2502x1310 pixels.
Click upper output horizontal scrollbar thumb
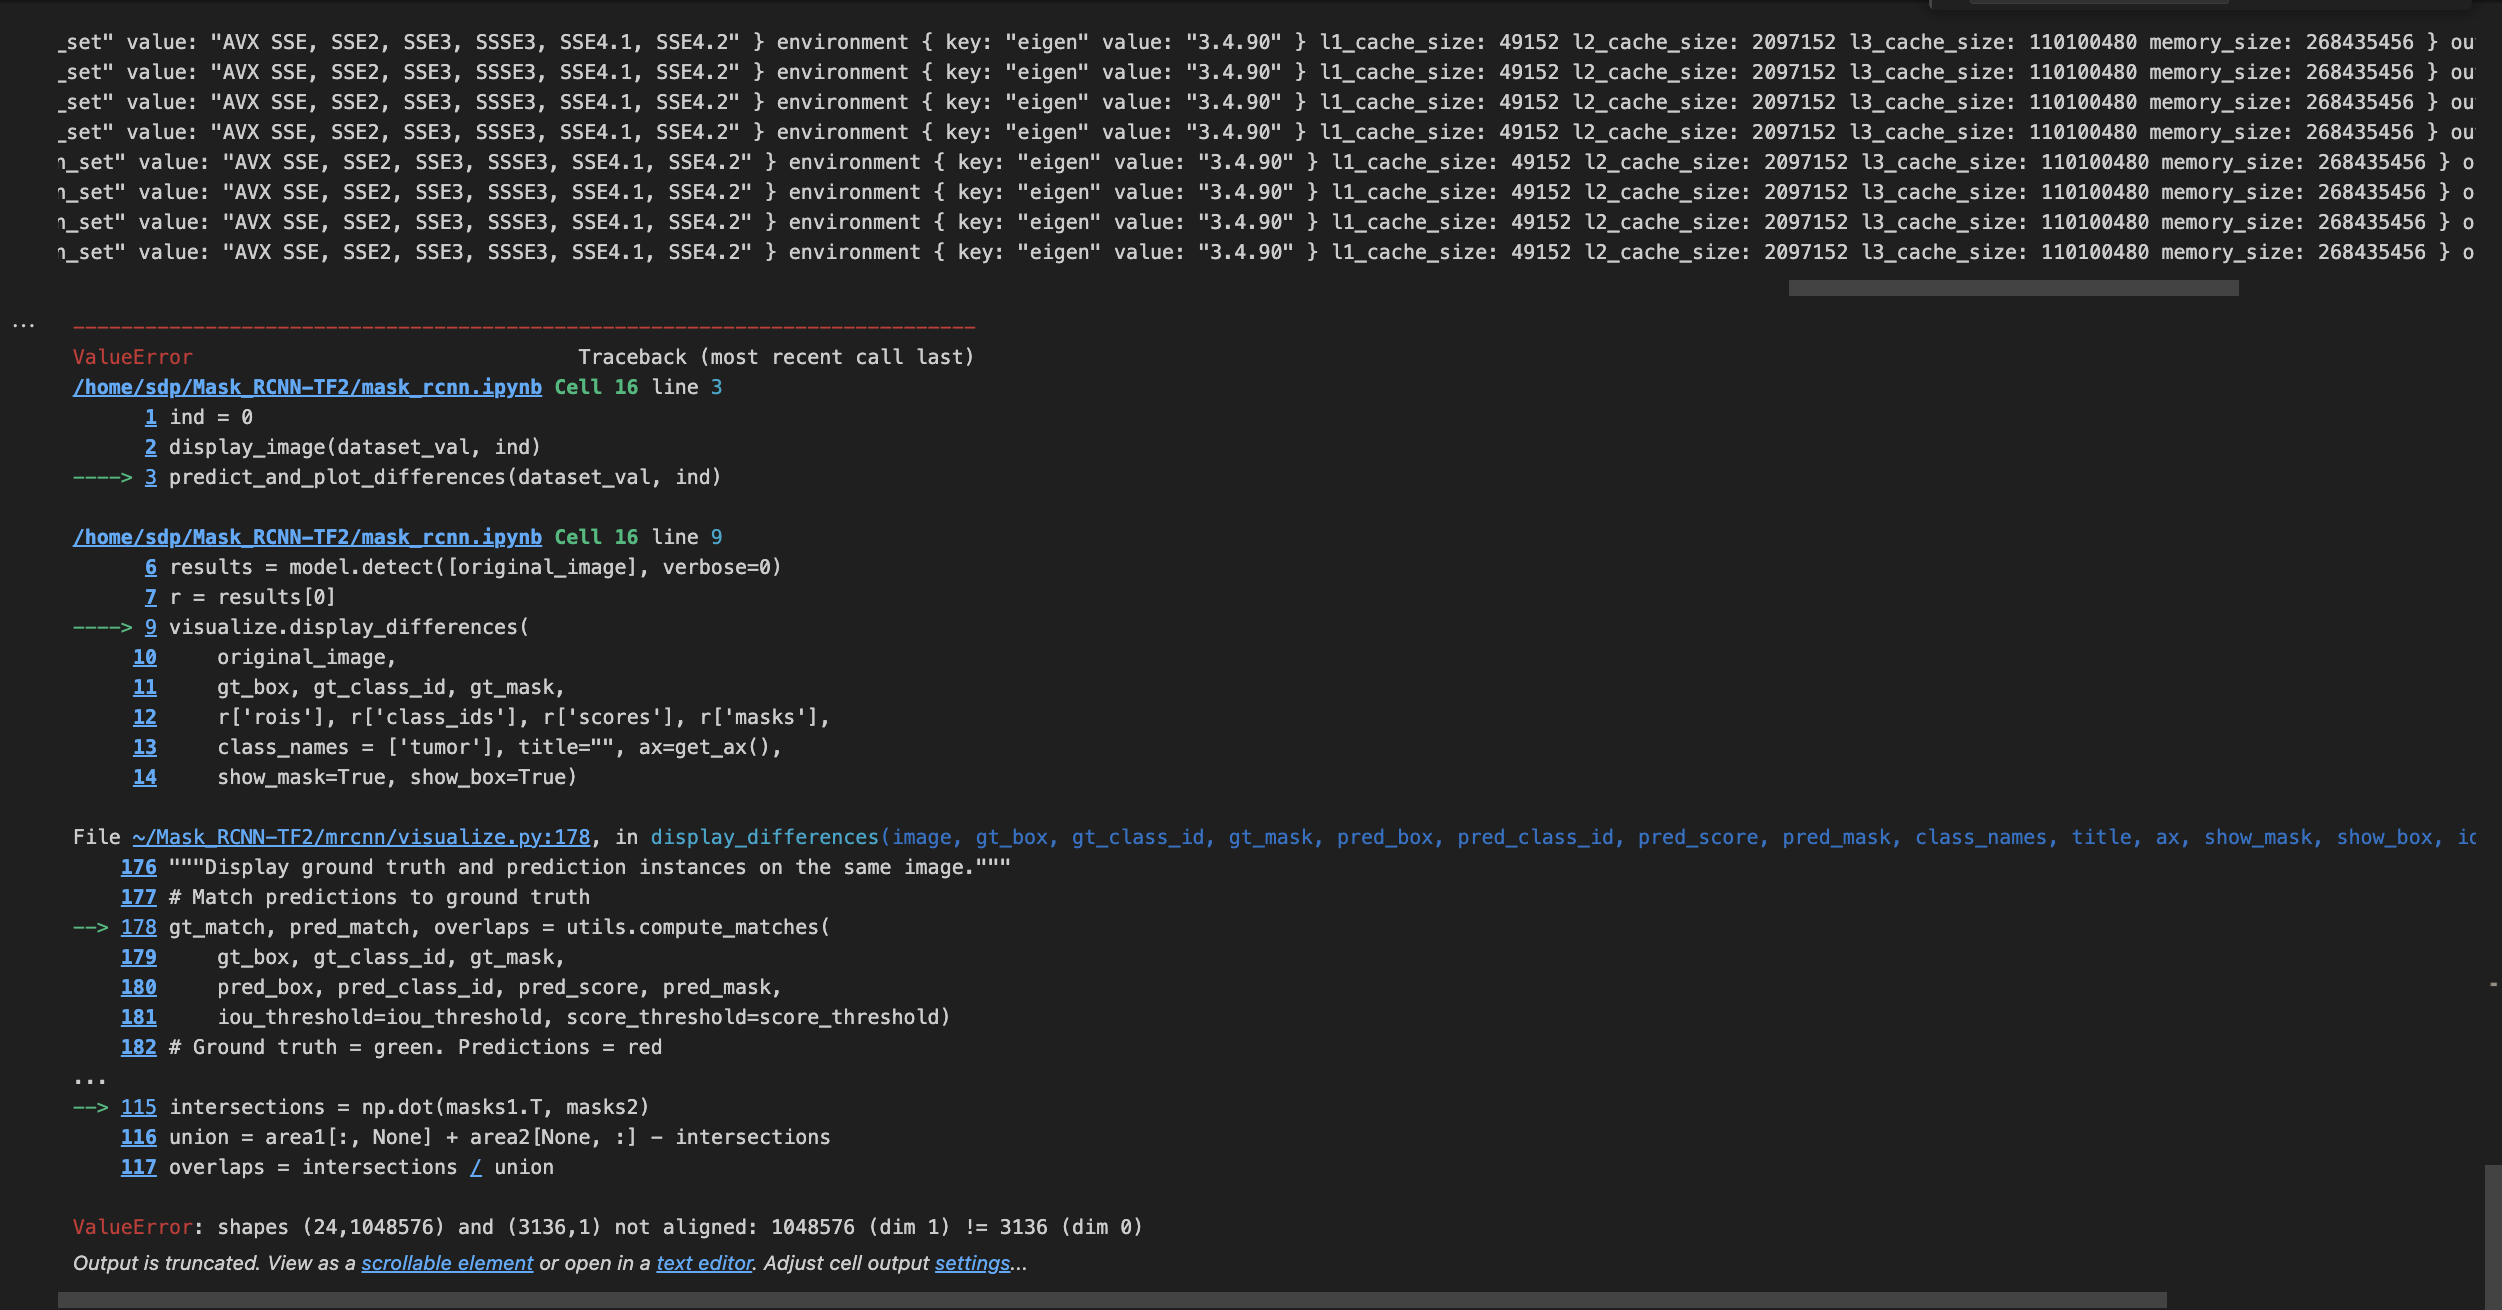click(2012, 288)
